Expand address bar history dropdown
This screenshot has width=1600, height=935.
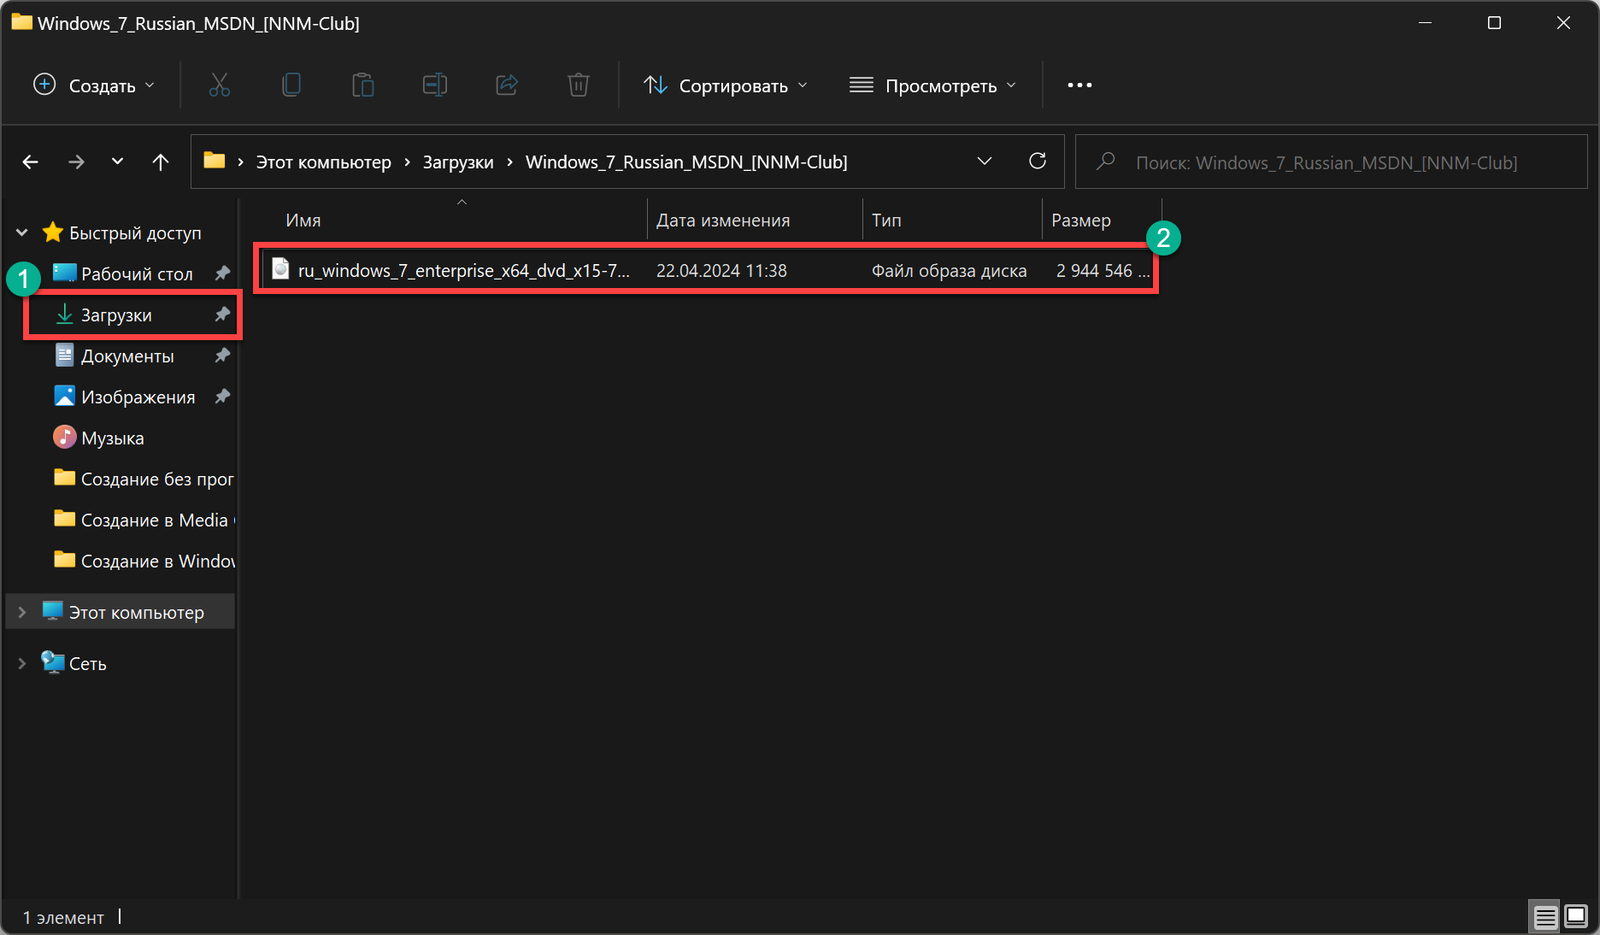[x=984, y=161]
